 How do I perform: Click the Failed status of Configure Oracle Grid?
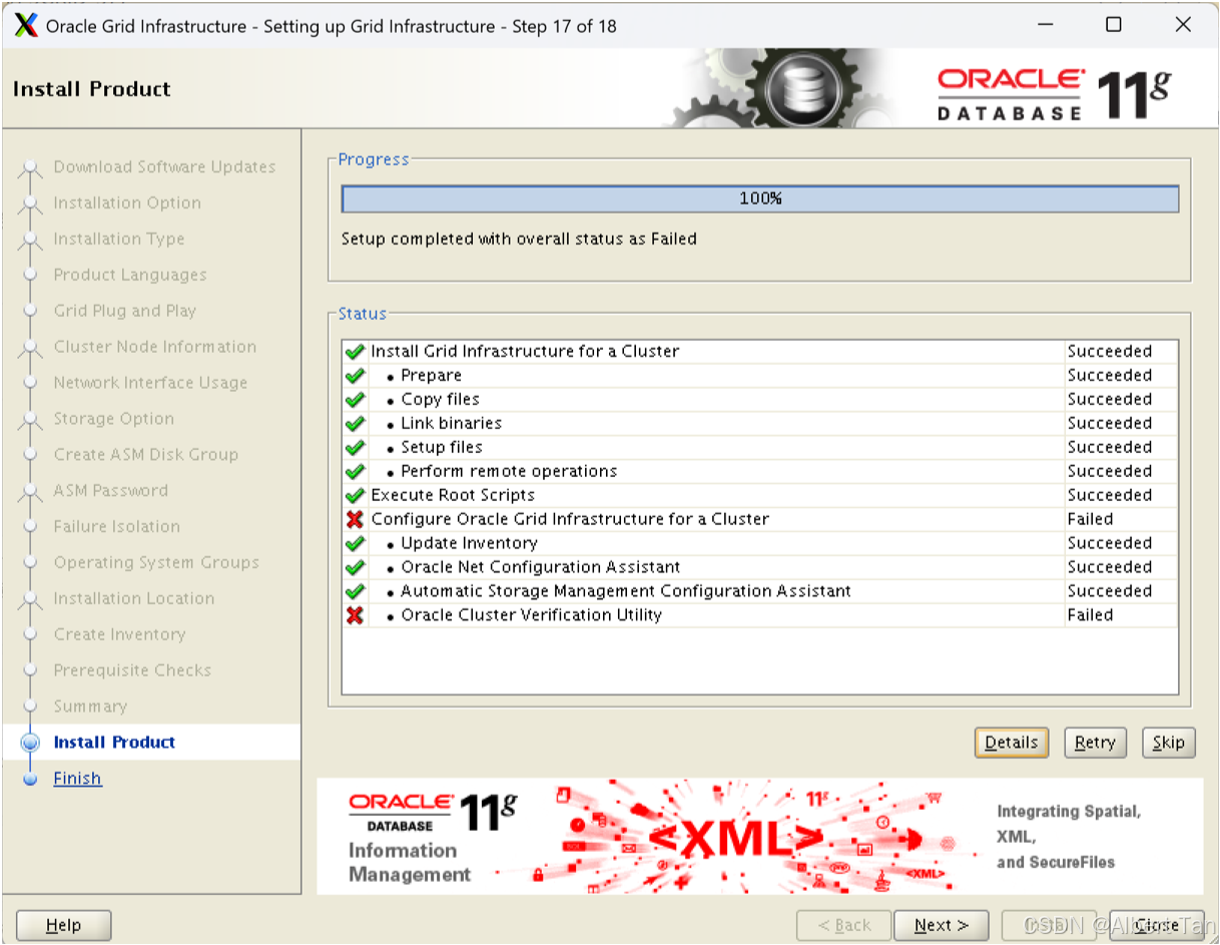(1090, 519)
